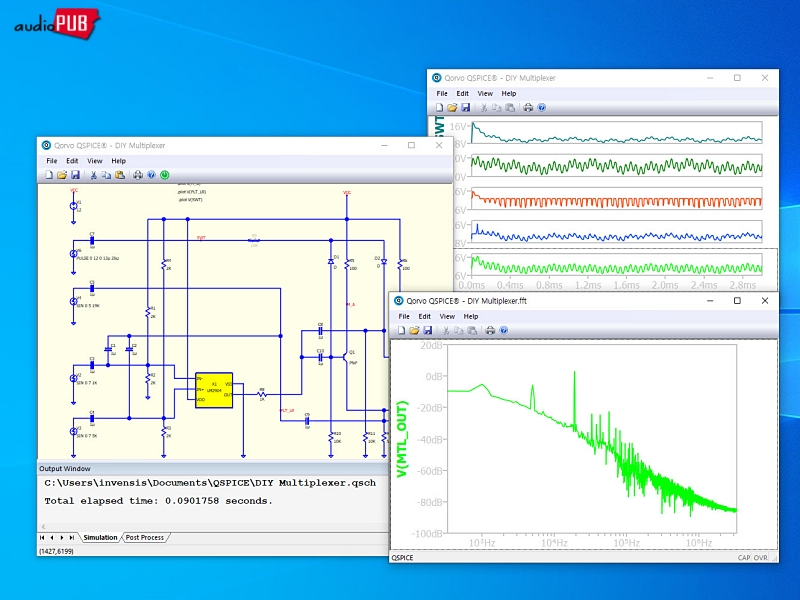Open File menu in schematic window

click(52, 161)
